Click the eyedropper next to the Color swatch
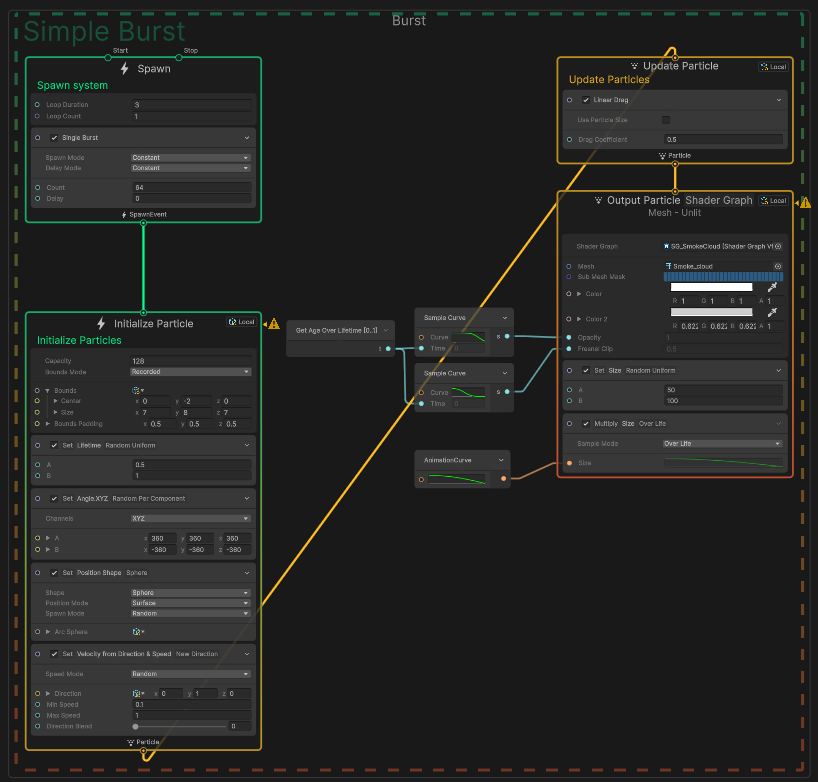The image size is (818, 782). 772,287
